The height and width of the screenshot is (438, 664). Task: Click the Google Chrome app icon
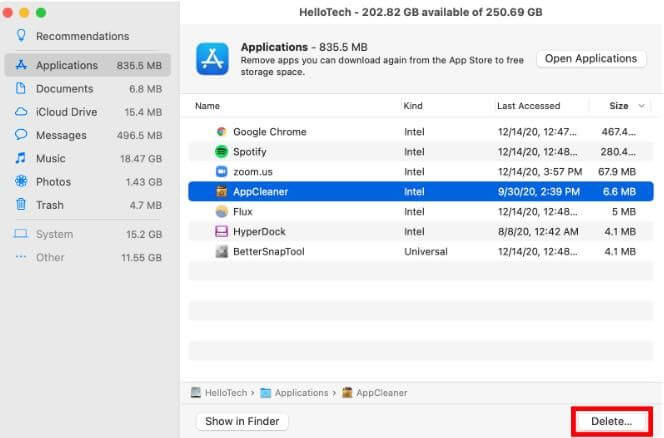point(222,132)
